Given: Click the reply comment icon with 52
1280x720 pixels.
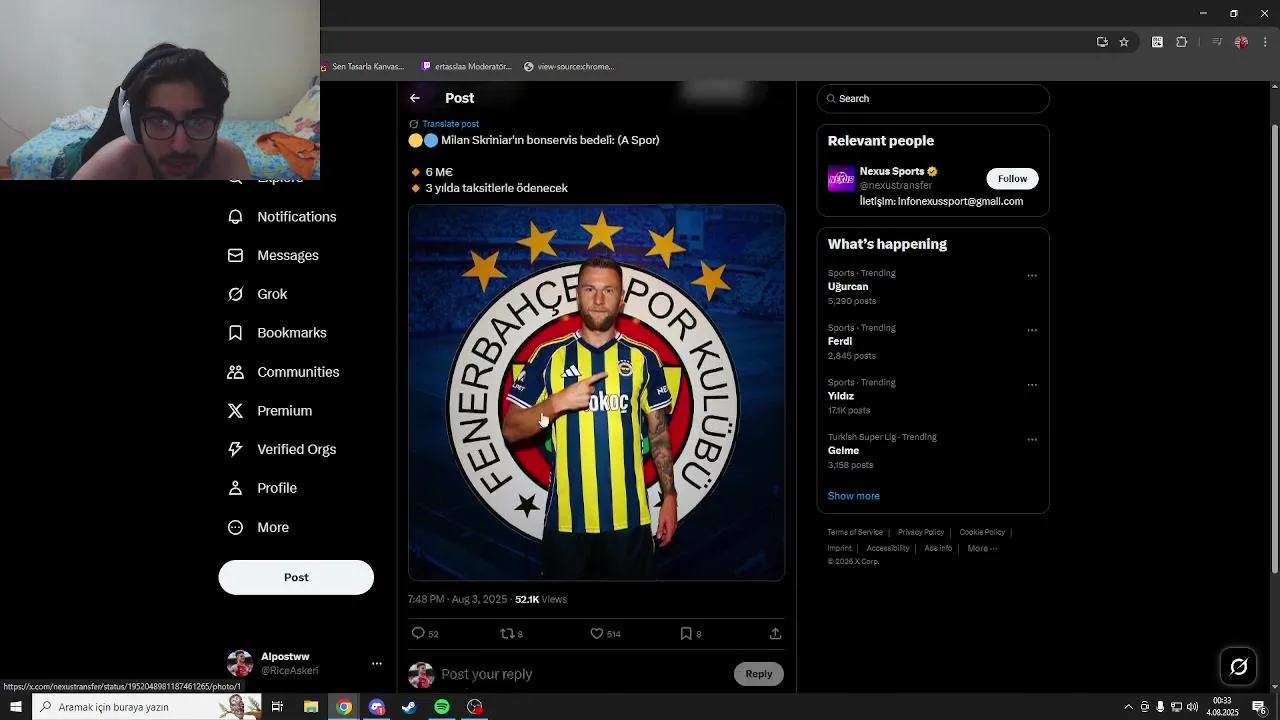Looking at the screenshot, I should click(x=418, y=633).
